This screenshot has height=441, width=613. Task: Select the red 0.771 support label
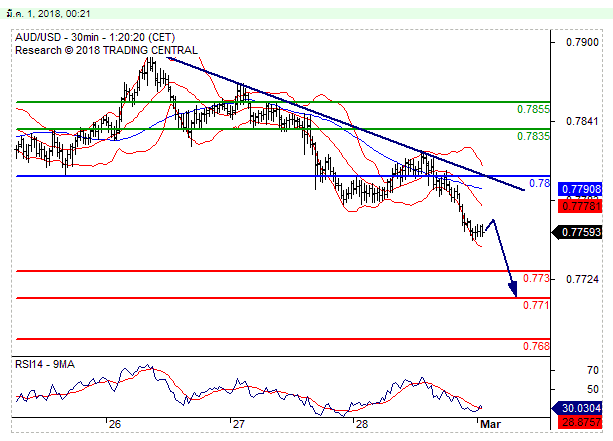536,305
